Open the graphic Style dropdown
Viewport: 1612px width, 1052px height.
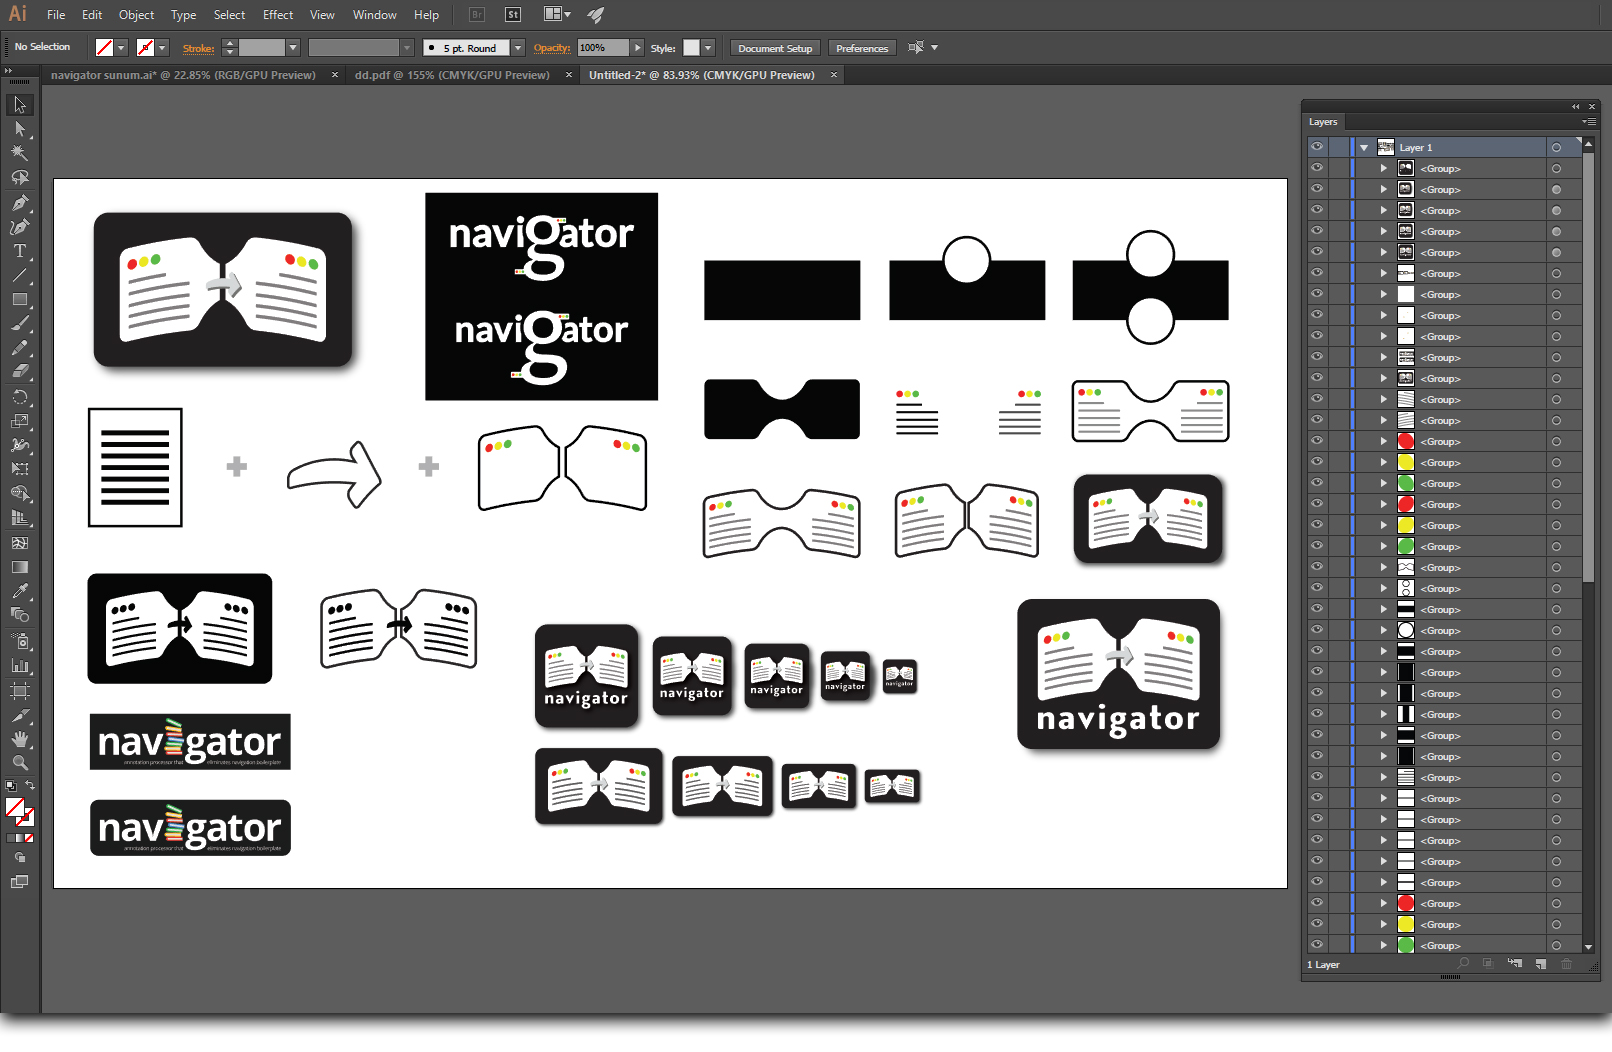[x=708, y=48]
